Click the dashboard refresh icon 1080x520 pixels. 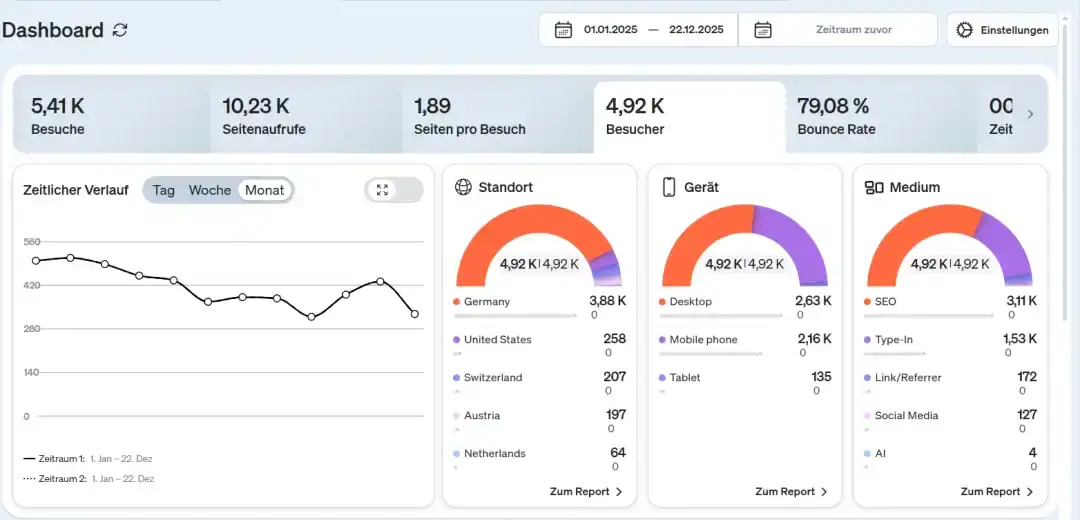[x=120, y=30]
